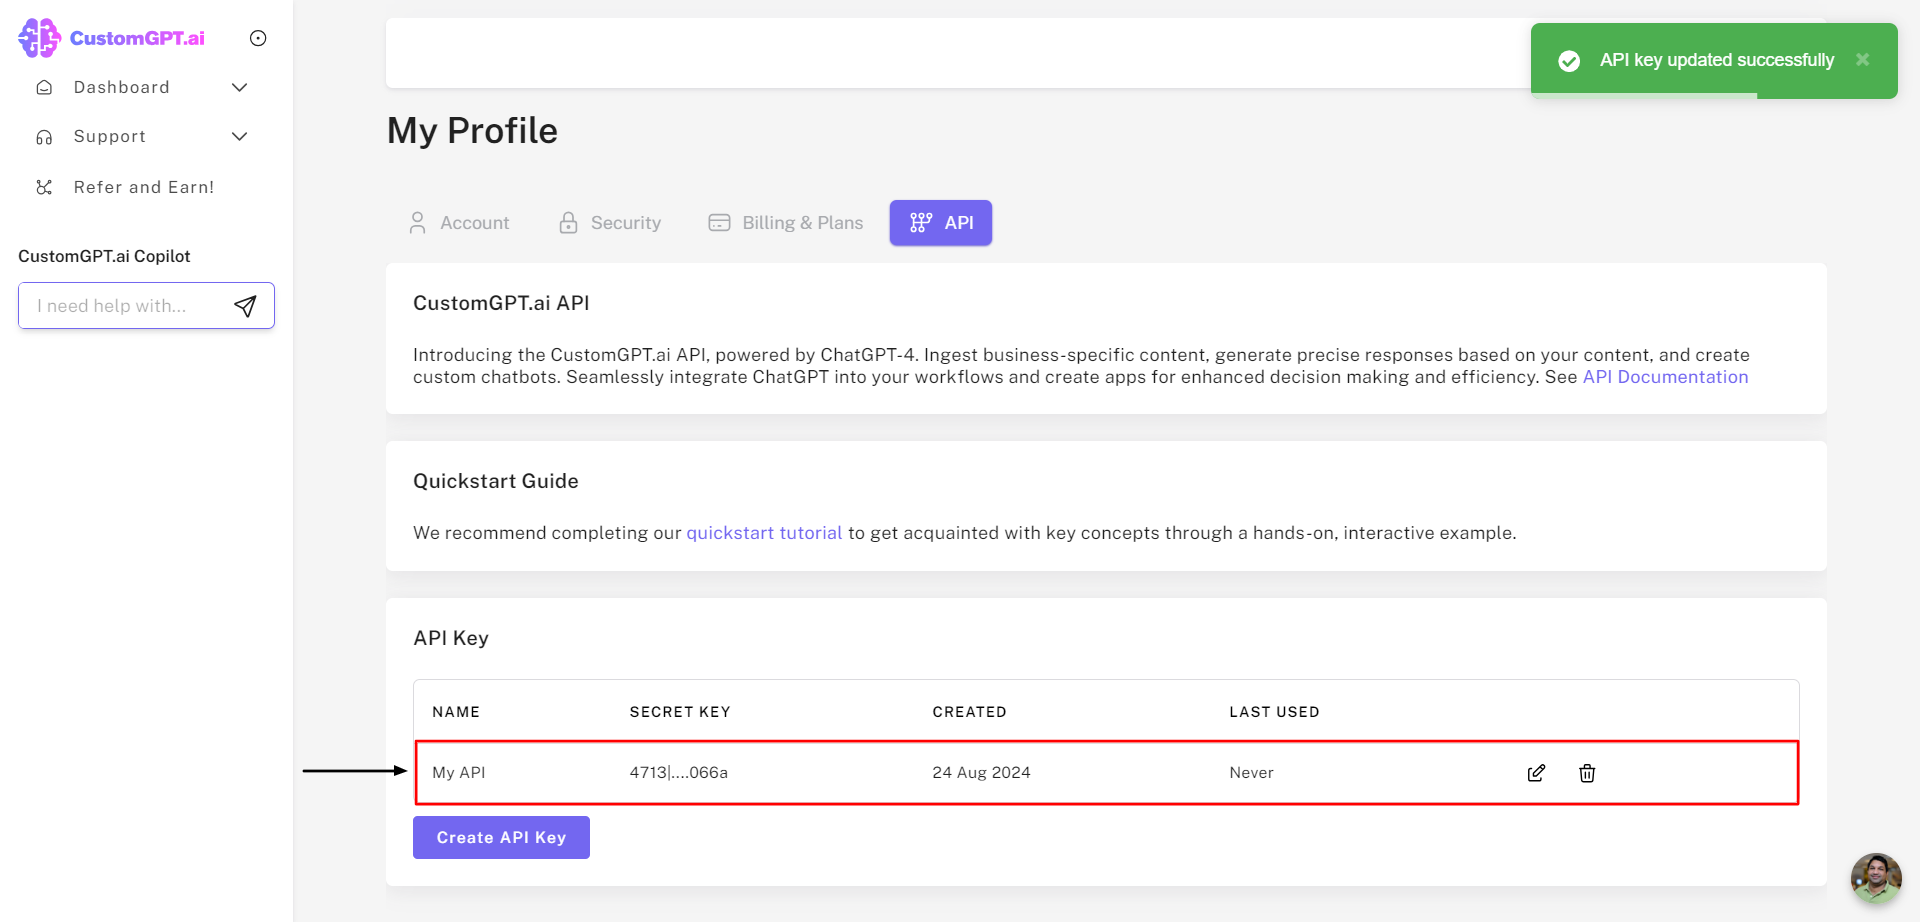Open Refer and Earn! page
This screenshot has height=922, width=1920.
tap(144, 187)
